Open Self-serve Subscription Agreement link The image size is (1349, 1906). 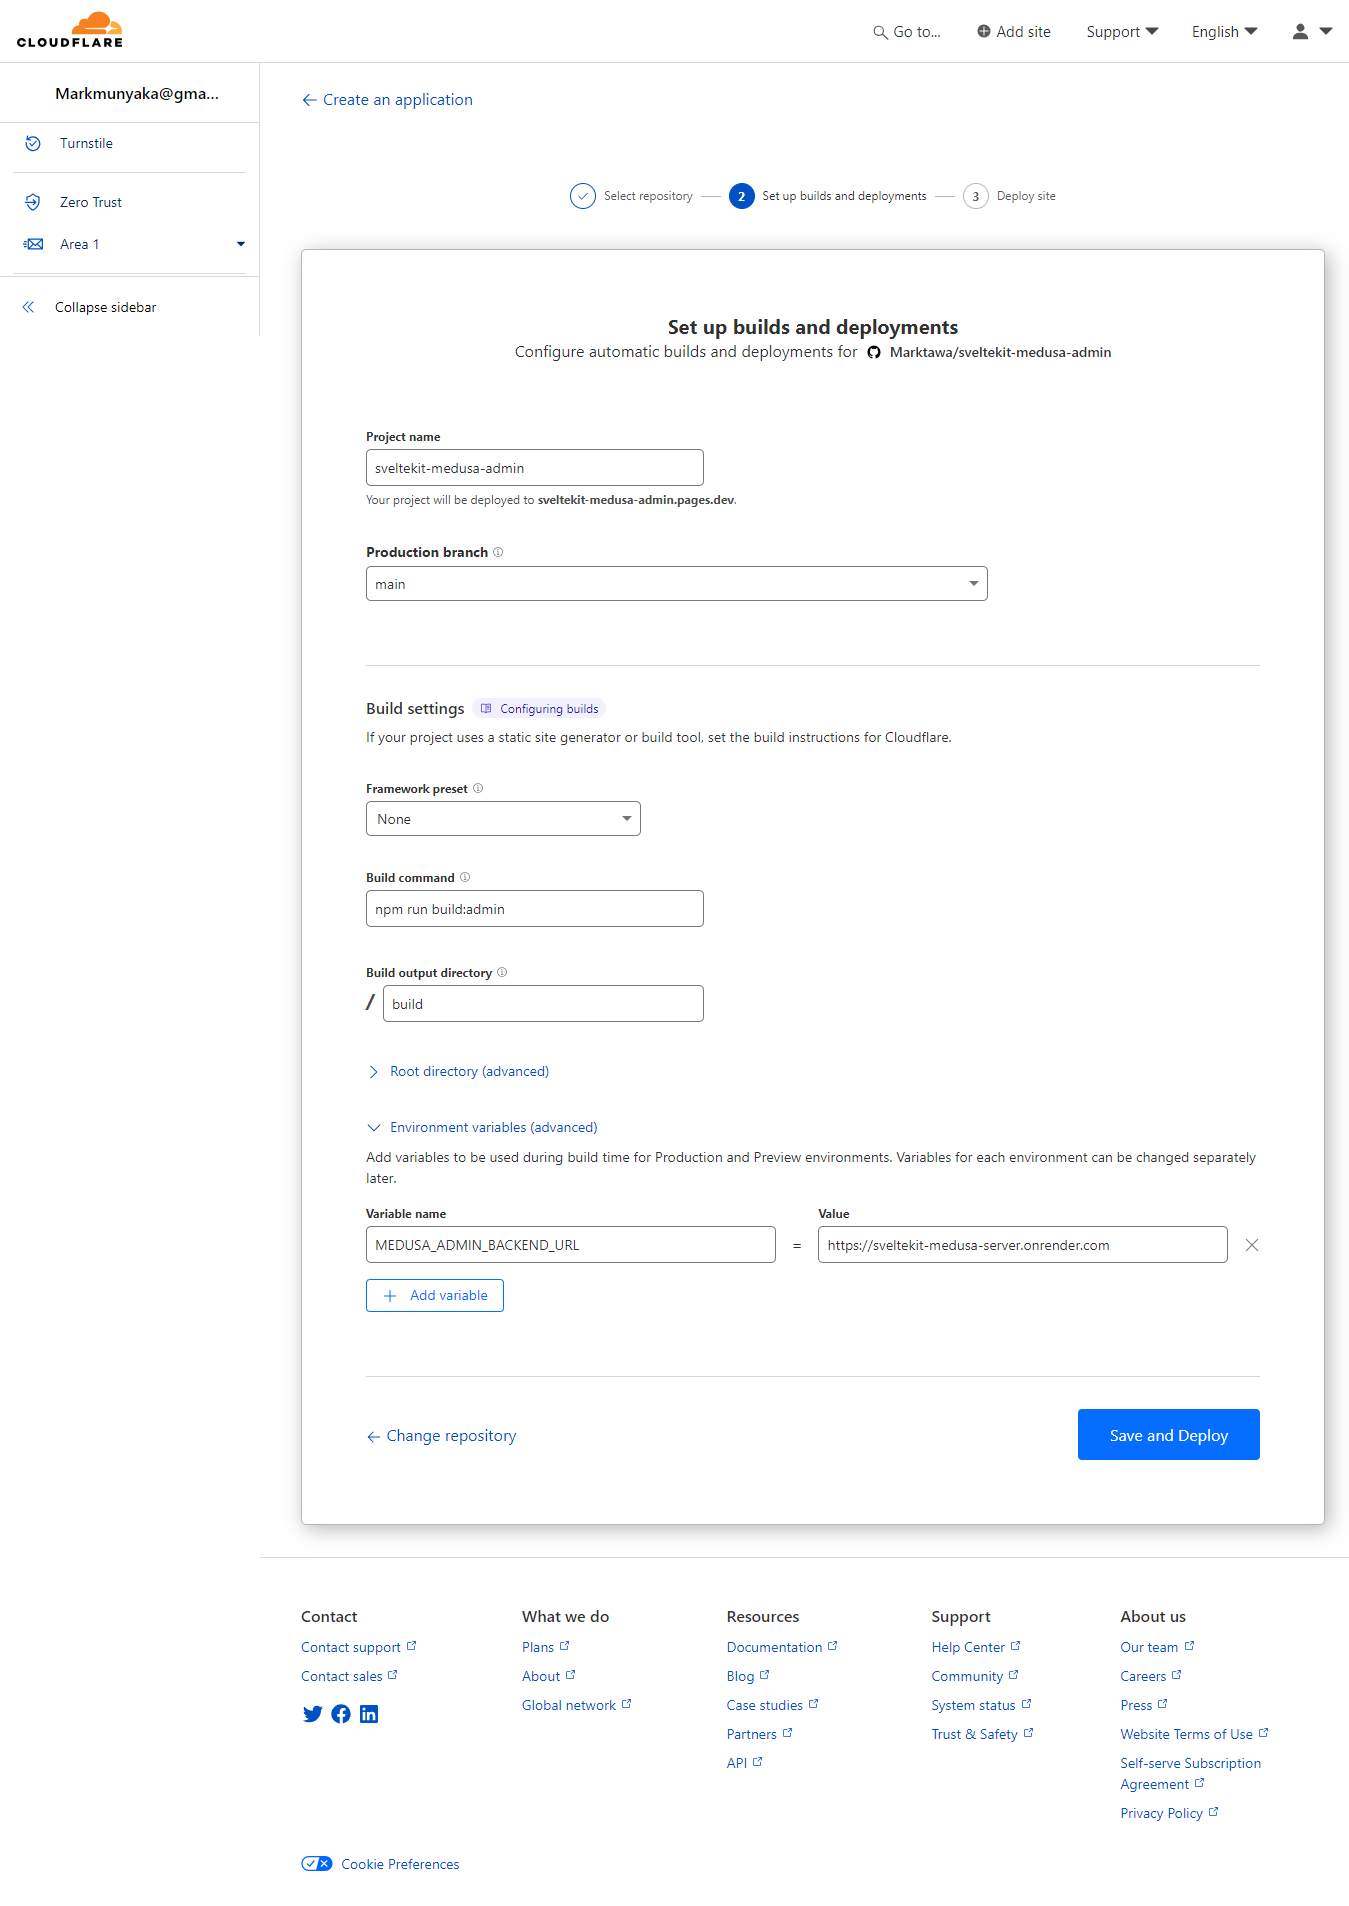coord(1190,1774)
